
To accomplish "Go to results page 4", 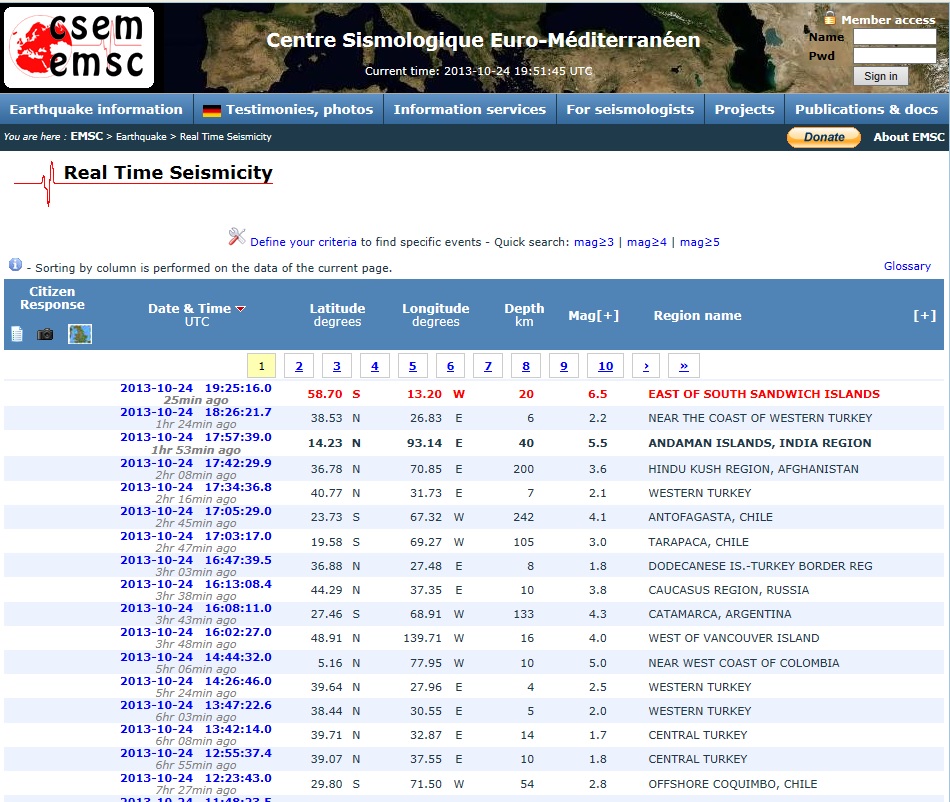I will [x=374, y=366].
